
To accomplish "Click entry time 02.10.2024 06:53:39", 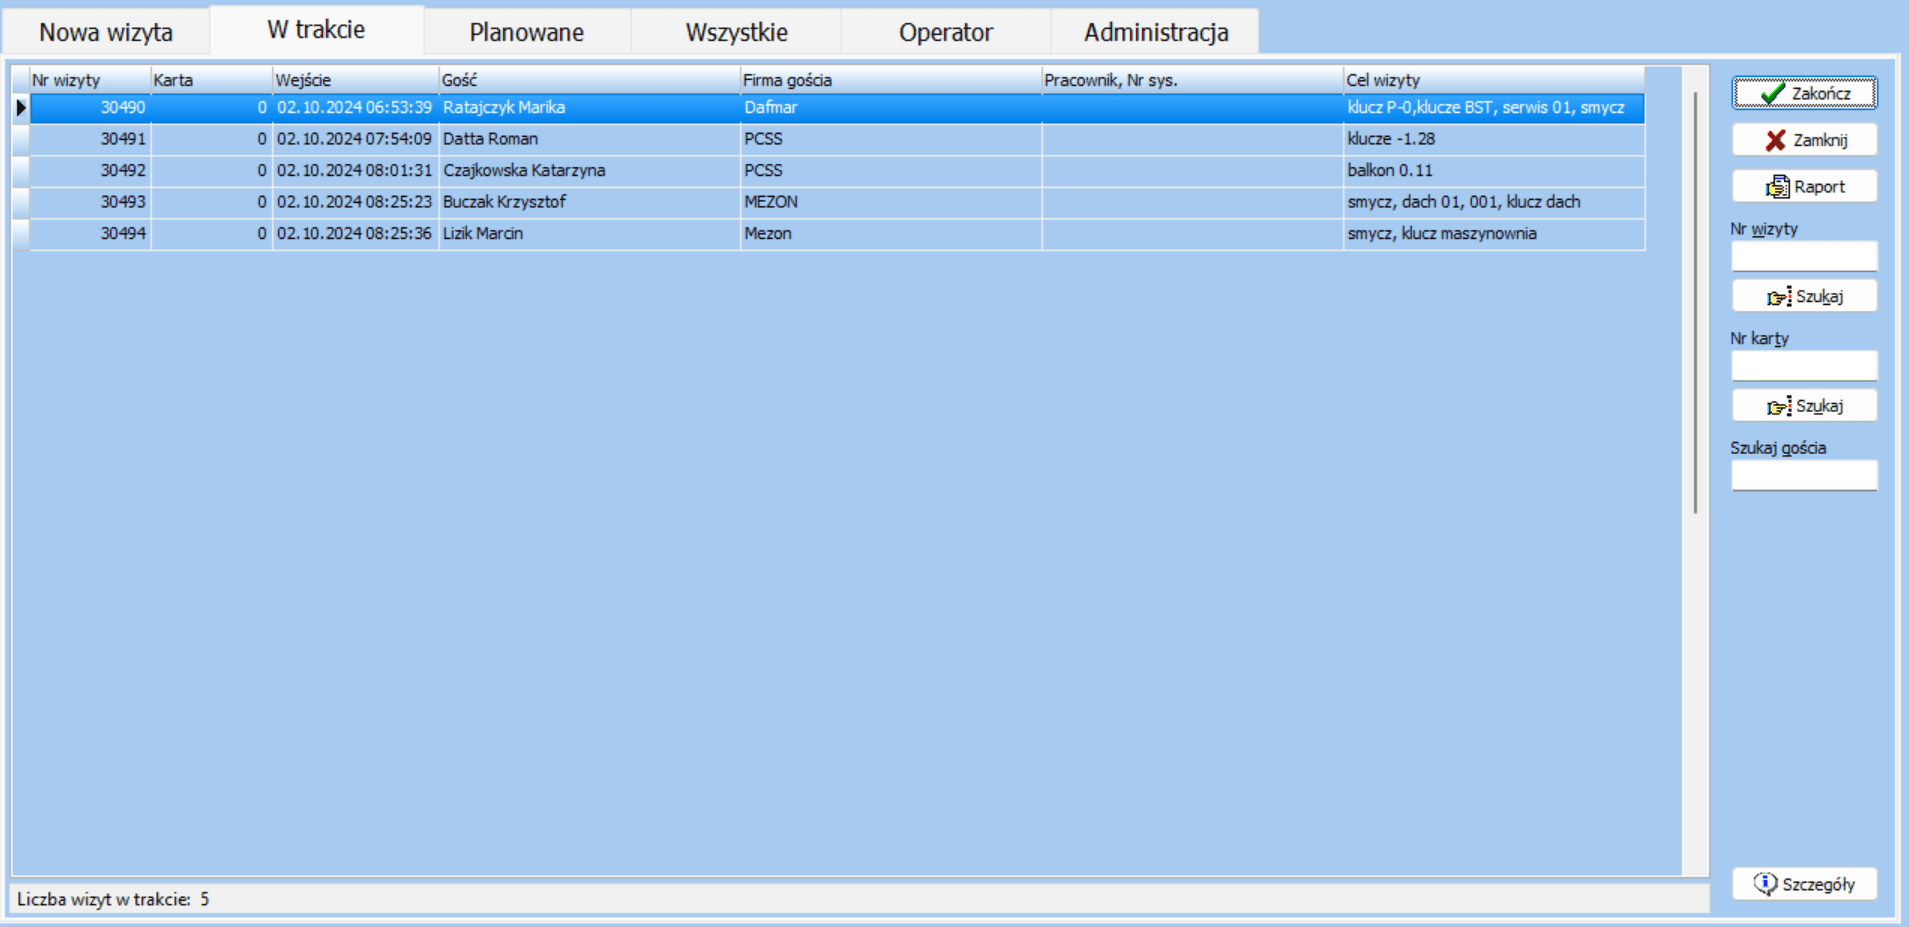I will [354, 107].
